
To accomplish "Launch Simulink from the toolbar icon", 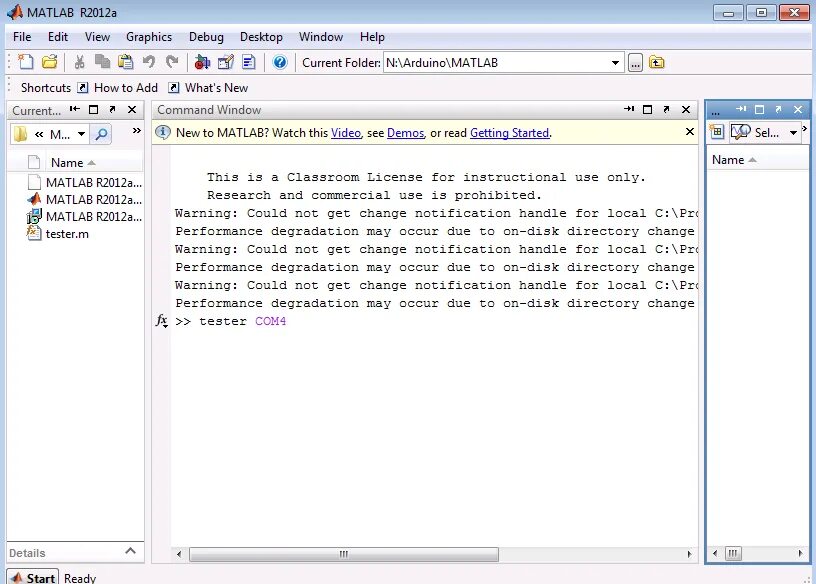I will coord(202,62).
